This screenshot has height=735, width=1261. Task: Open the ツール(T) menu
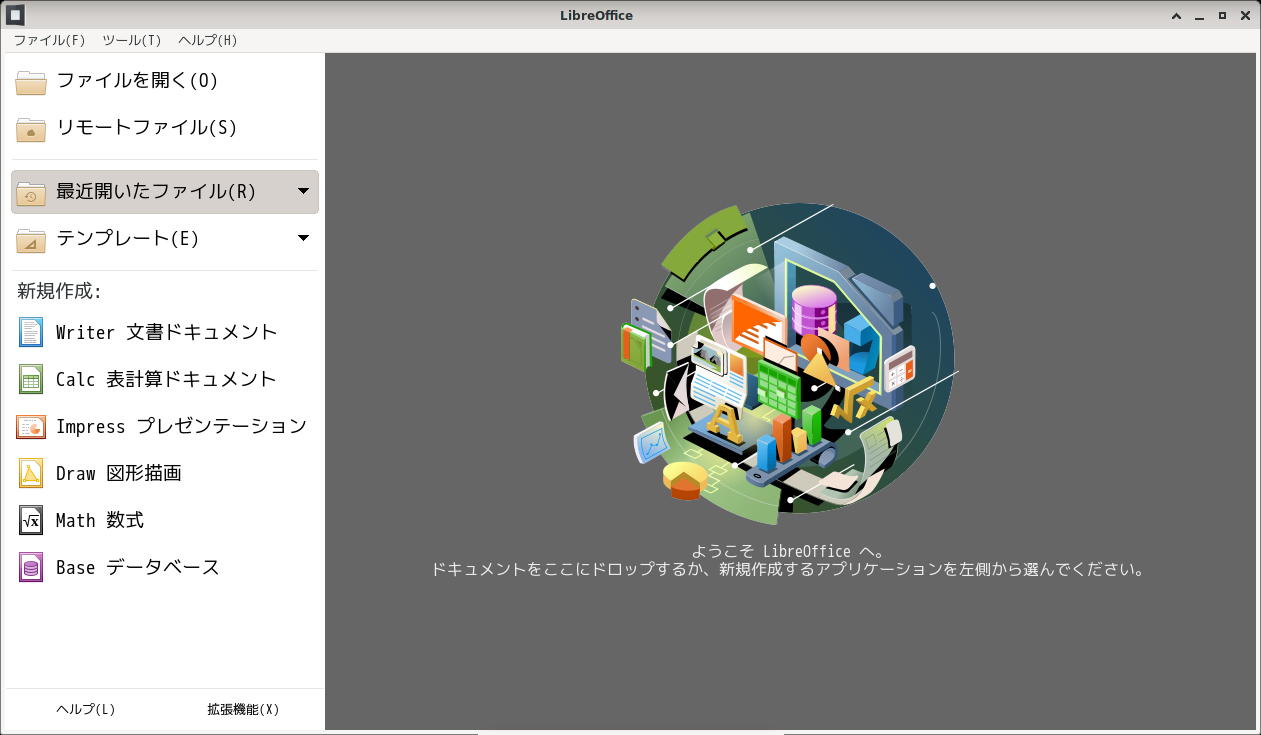132,40
